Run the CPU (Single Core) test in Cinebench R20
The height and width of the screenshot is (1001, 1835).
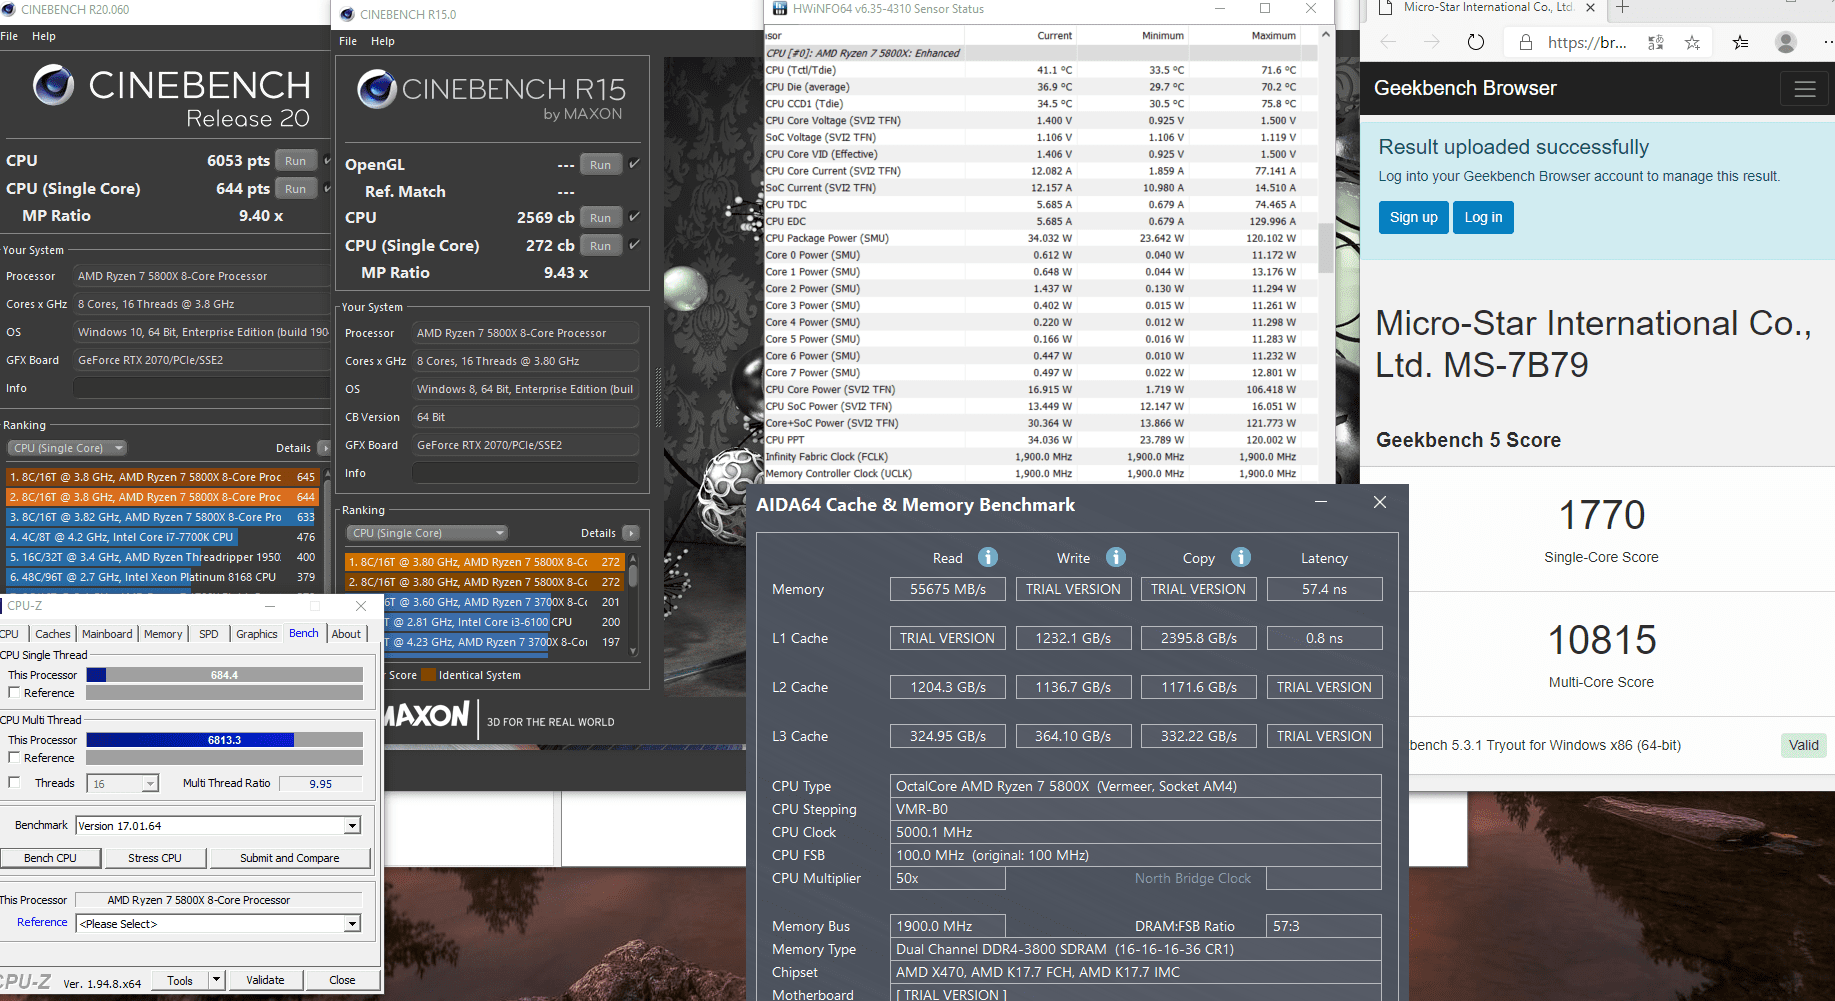click(x=295, y=189)
